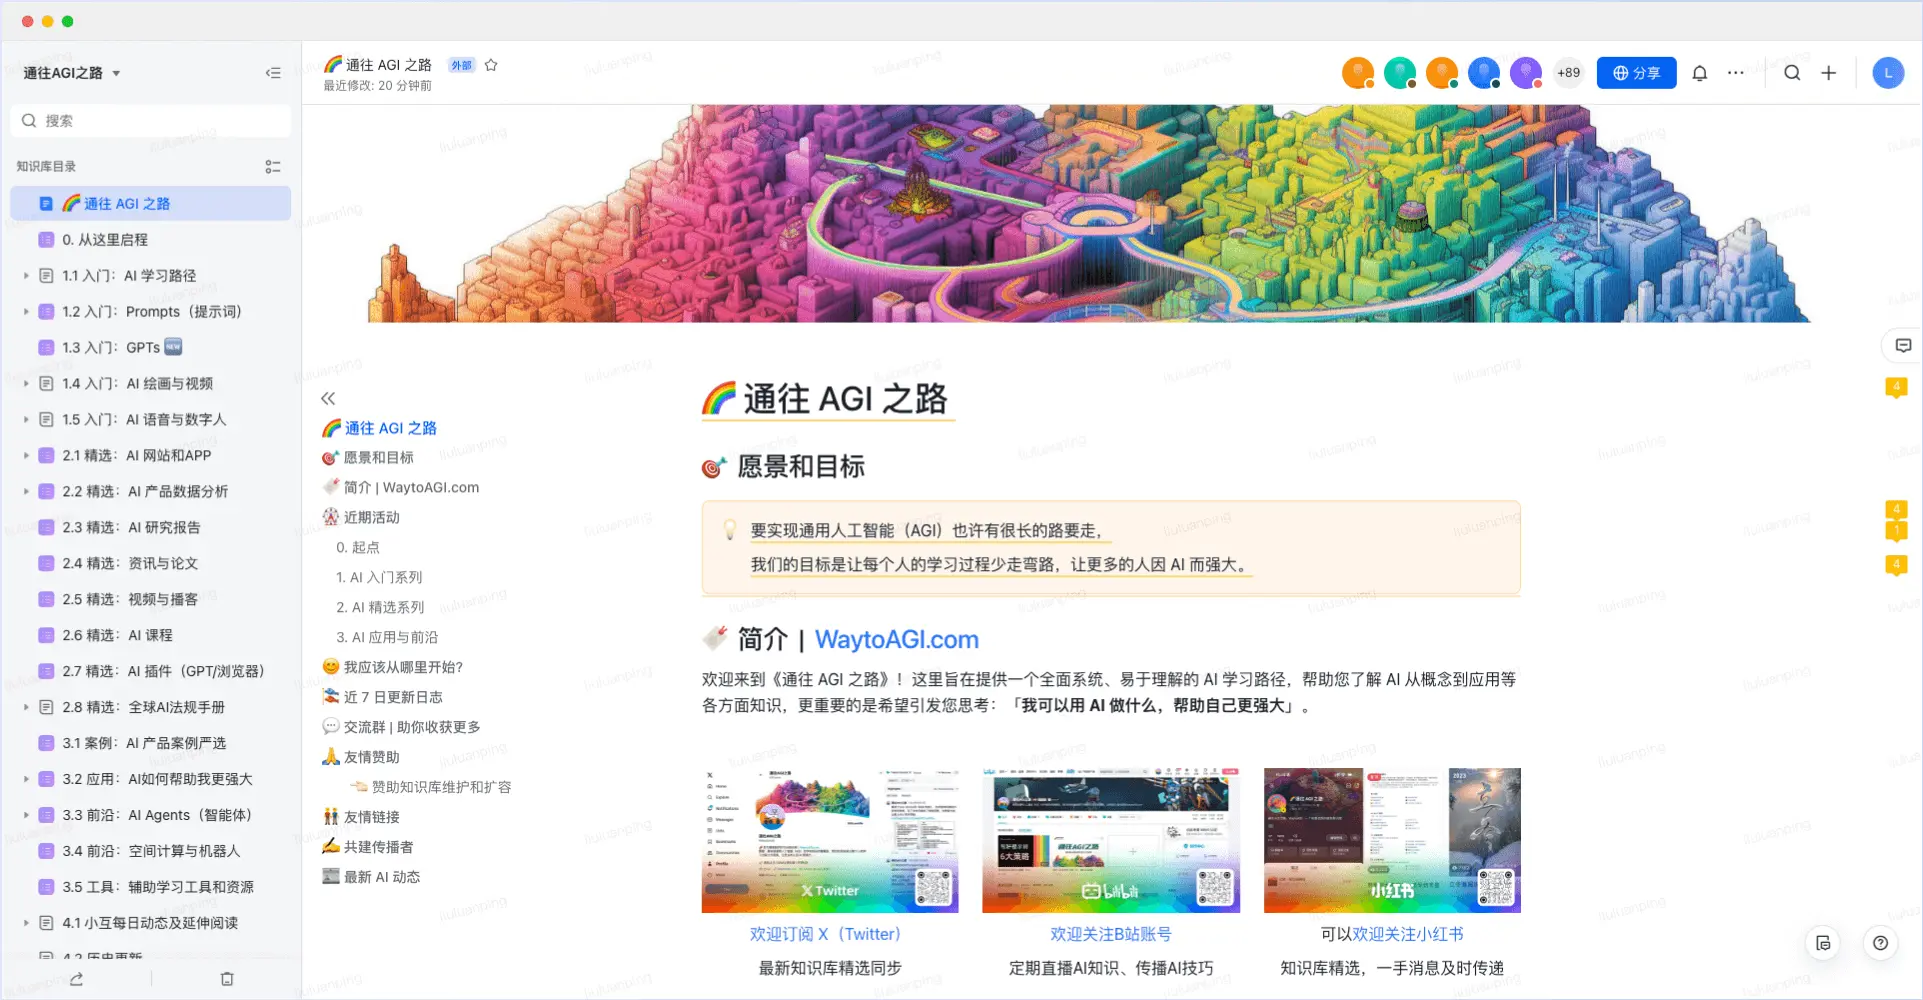Image resolution: width=1923 pixels, height=1000 pixels.
Task: Click the Twitter QR code thumbnail image
Action: [830, 840]
